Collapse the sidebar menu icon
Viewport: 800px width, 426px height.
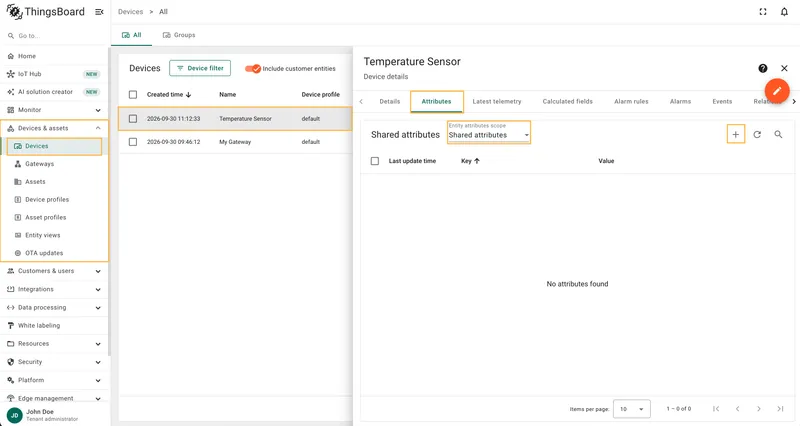click(x=99, y=12)
